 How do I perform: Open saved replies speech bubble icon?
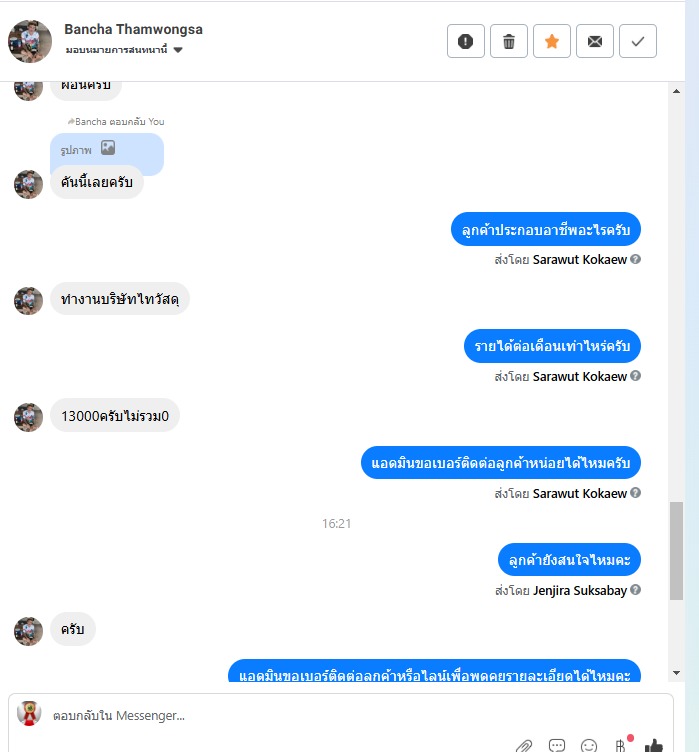coord(557,745)
